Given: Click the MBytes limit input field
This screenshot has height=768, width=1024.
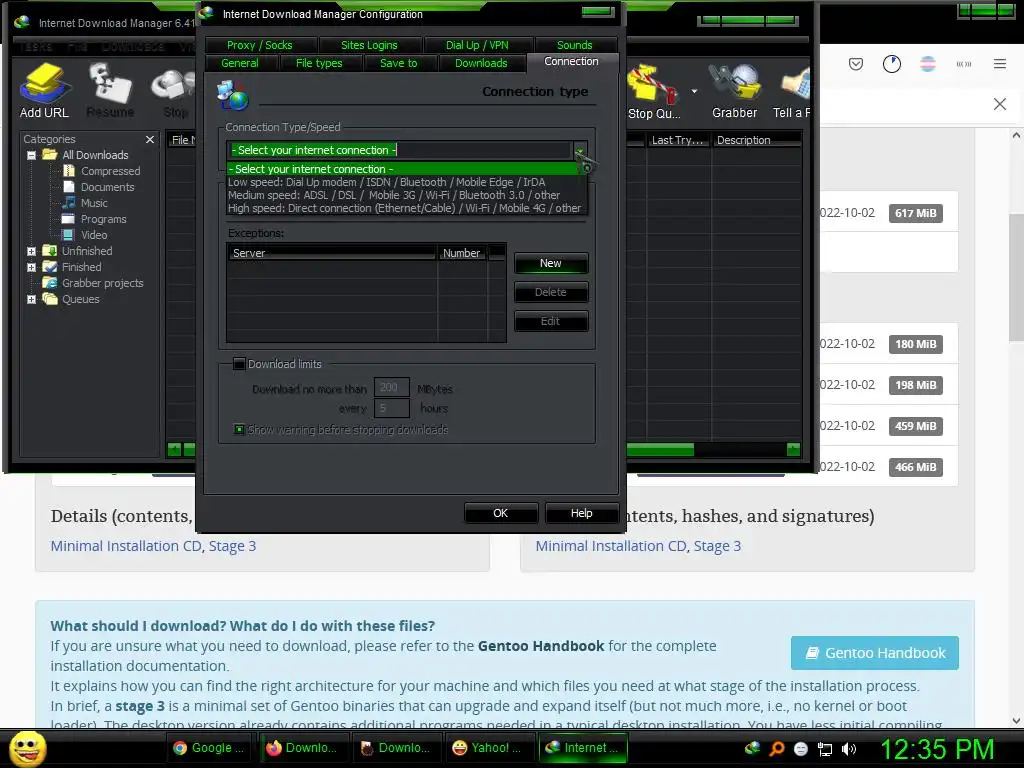Looking at the screenshot, I should [391, 388].
